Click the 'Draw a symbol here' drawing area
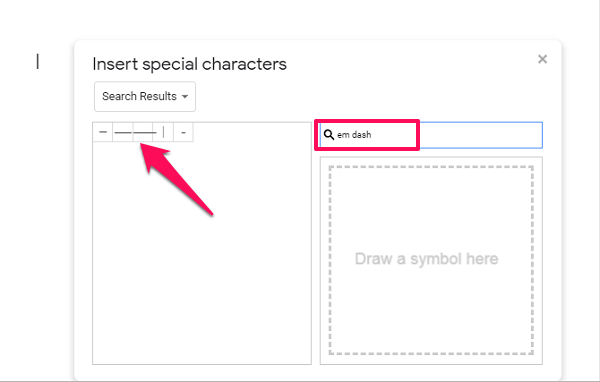Viewport: 600px width, 382px height. (x=431, y=260)
